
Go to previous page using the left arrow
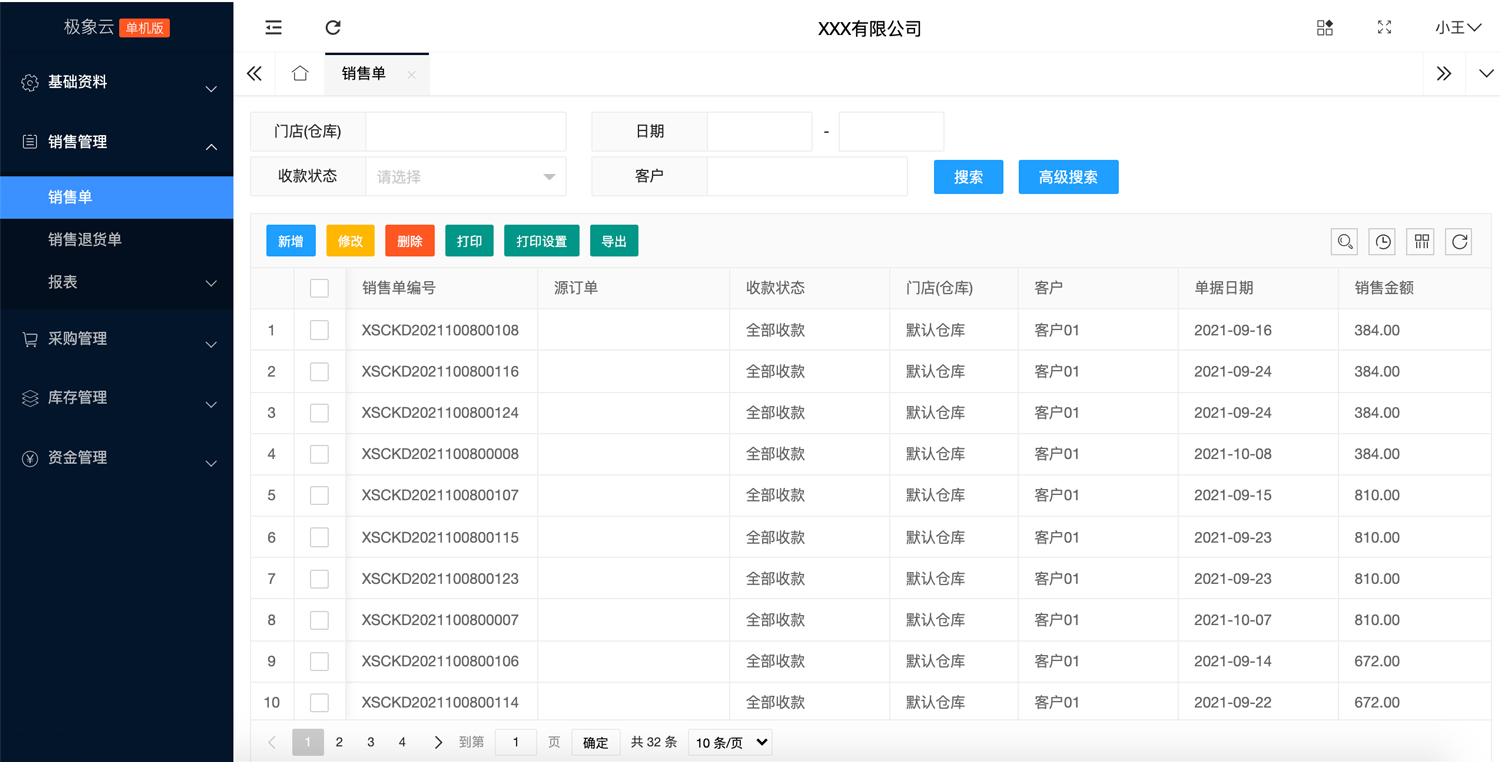point(272,742)
